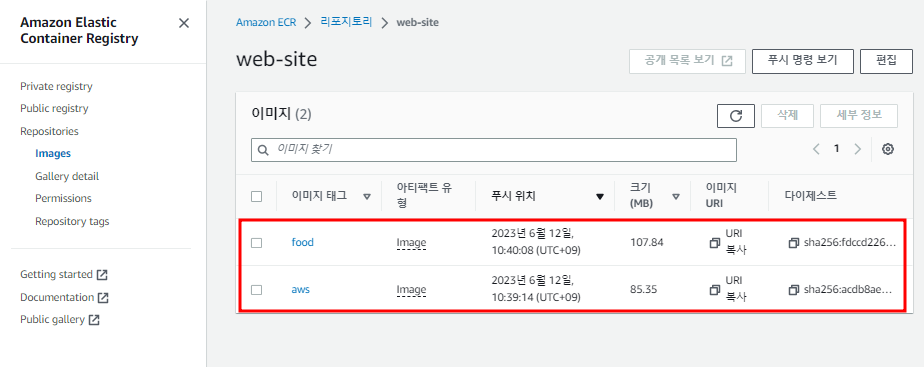Viewport: 924px width, 367px height.
Task: Copy digest icon for sha256:acdb8ae
Action: 793,290
